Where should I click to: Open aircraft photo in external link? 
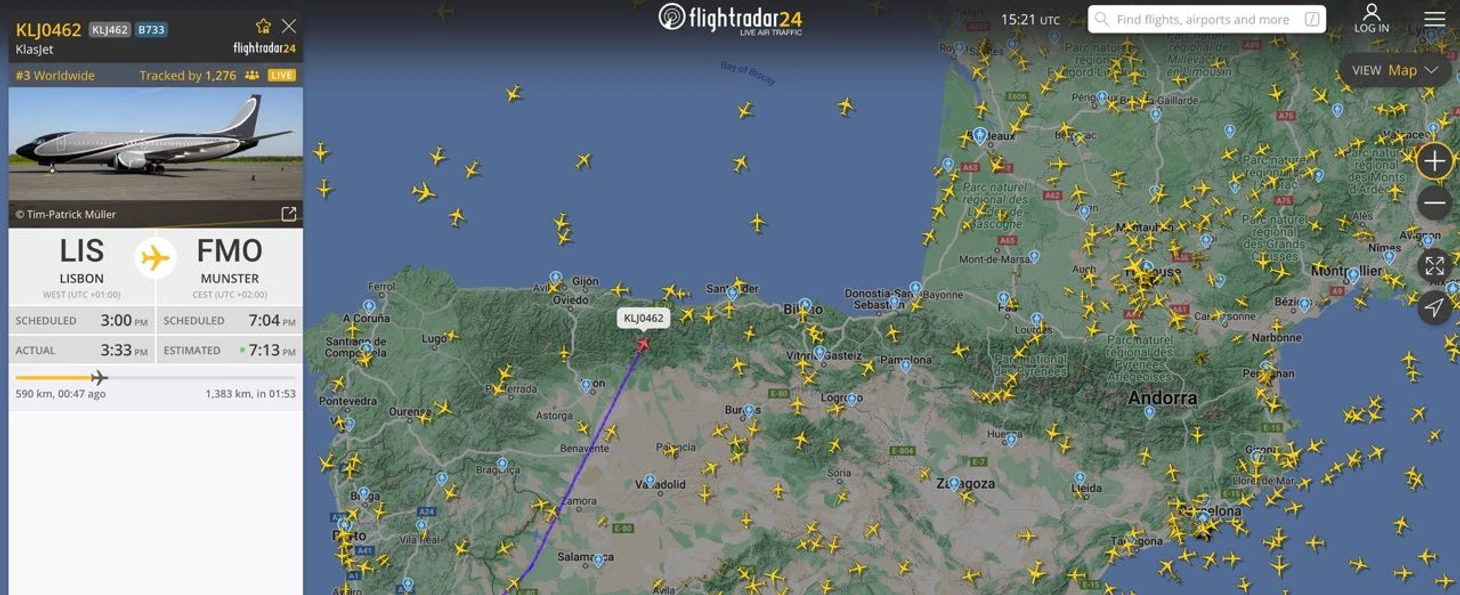pyautogui.click(x=288, y=214)
